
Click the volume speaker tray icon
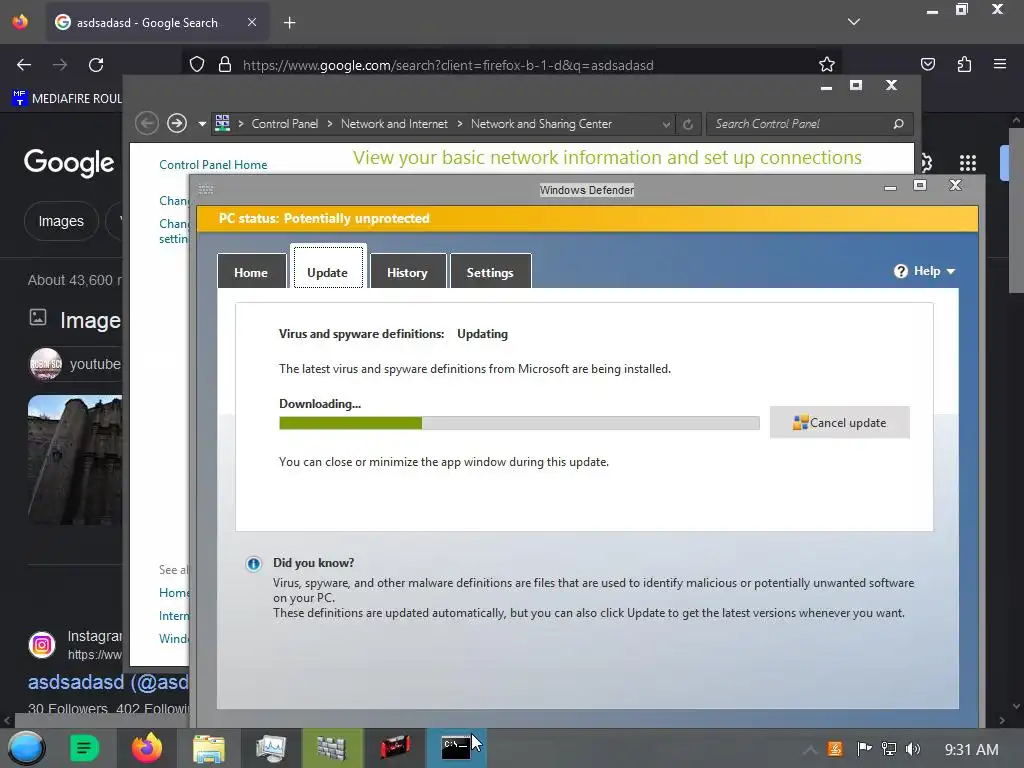point(913,749)
